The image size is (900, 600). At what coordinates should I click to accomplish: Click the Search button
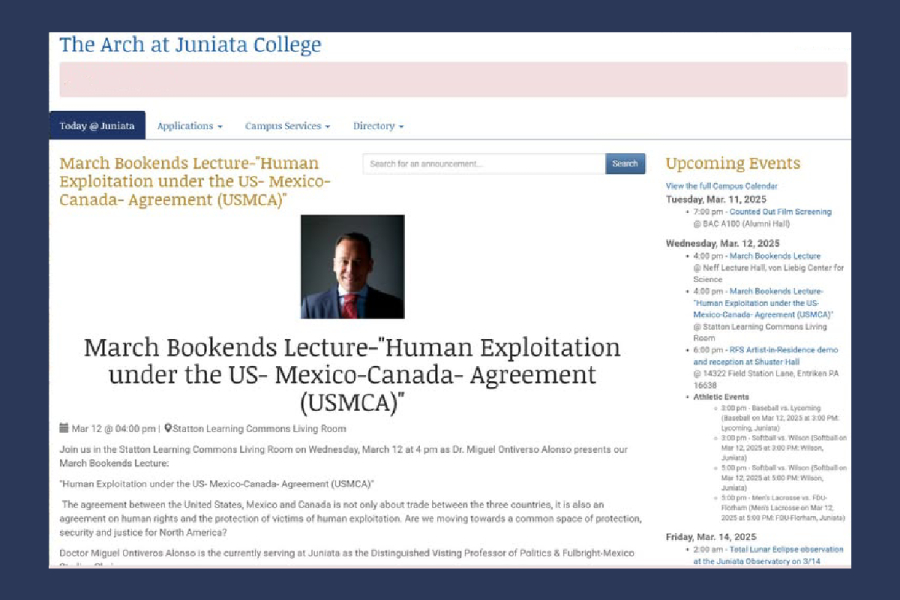625,164
